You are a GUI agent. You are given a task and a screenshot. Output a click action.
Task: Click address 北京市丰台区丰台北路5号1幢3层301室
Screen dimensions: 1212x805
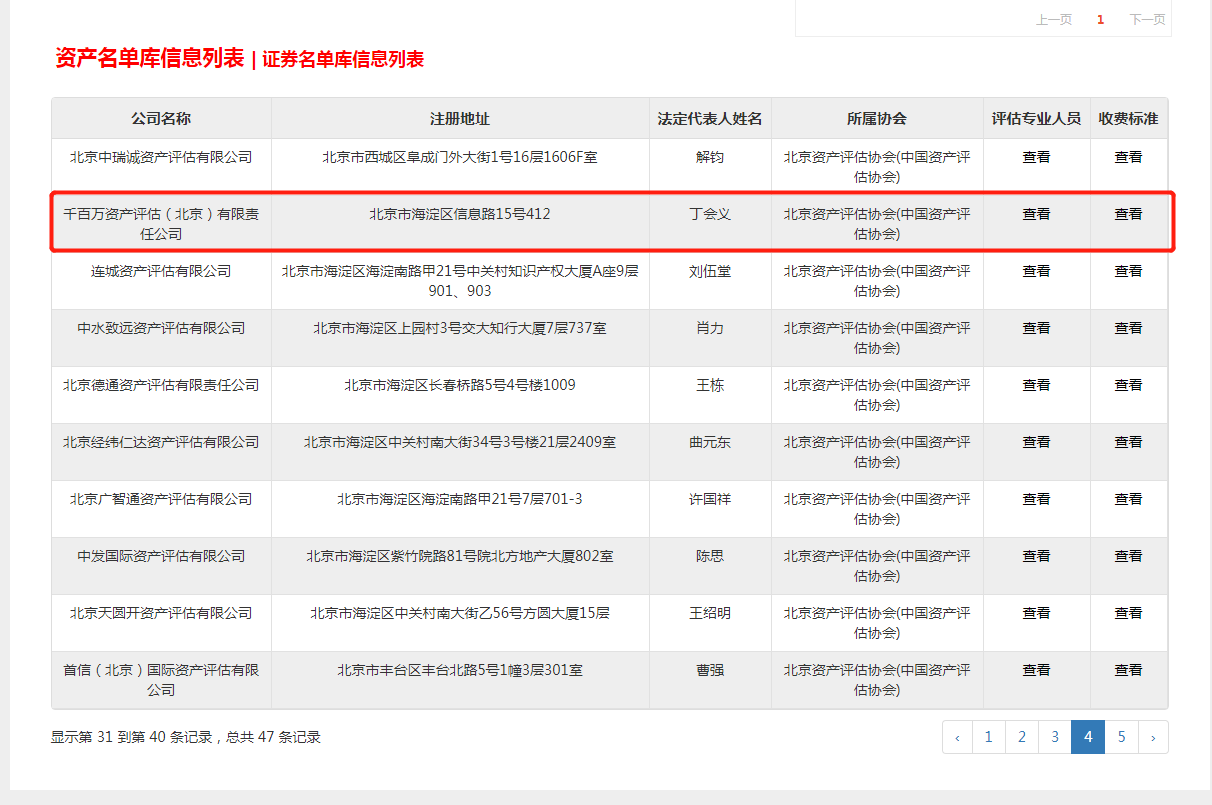pos(460,670)
